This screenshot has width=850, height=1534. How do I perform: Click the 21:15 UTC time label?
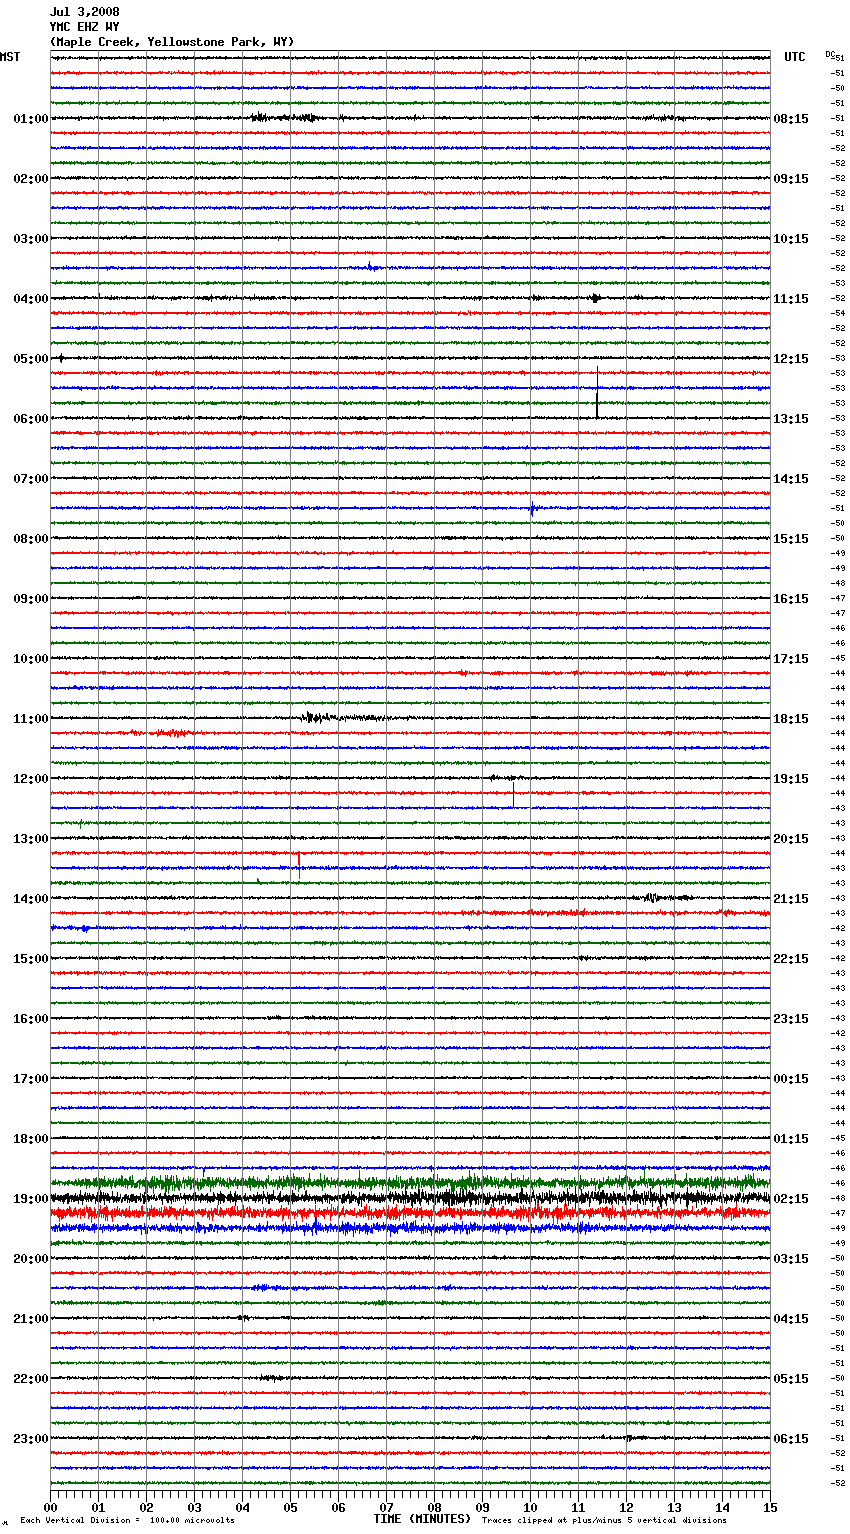(x=791, y=899)
